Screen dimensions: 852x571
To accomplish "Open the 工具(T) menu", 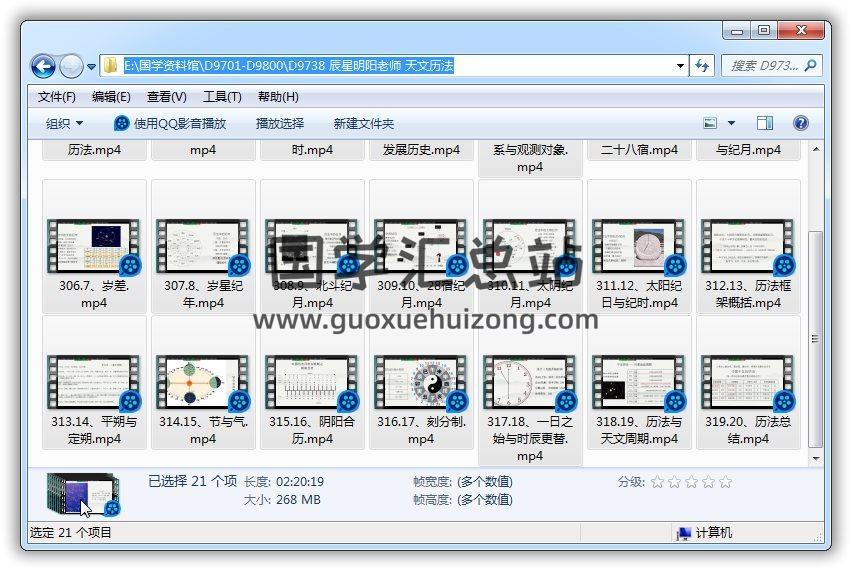I will (222, 97).
